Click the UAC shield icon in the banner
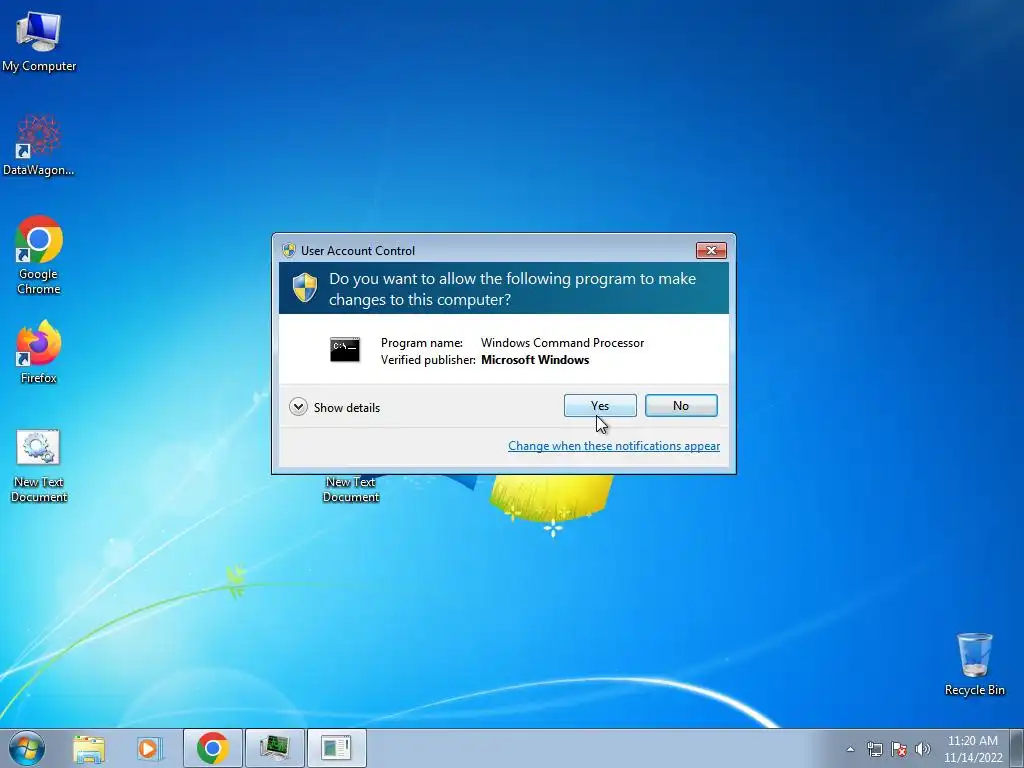Screen dimensions: 1024x768 [304, 288]
